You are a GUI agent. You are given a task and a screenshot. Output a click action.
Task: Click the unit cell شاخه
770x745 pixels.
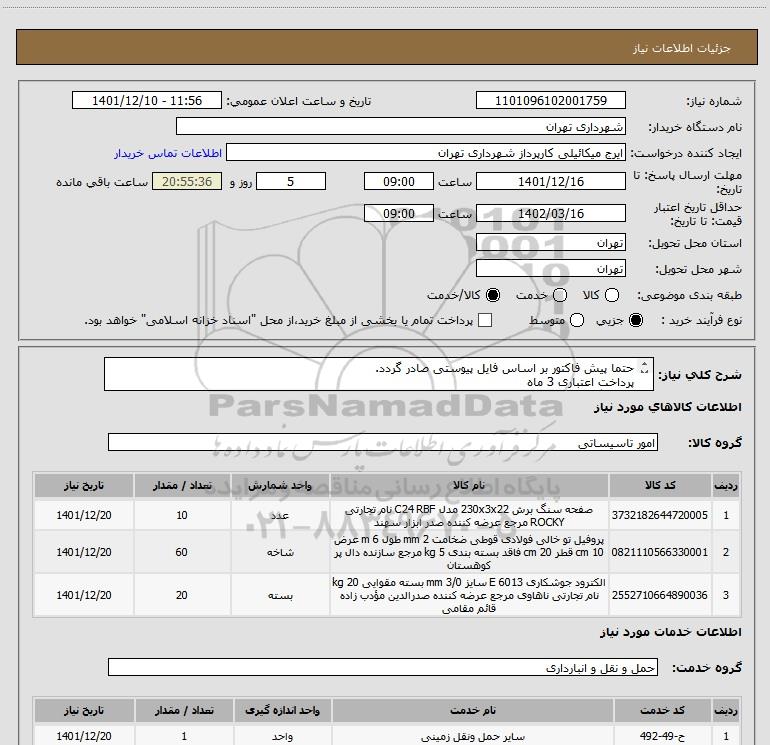[280, 552]
